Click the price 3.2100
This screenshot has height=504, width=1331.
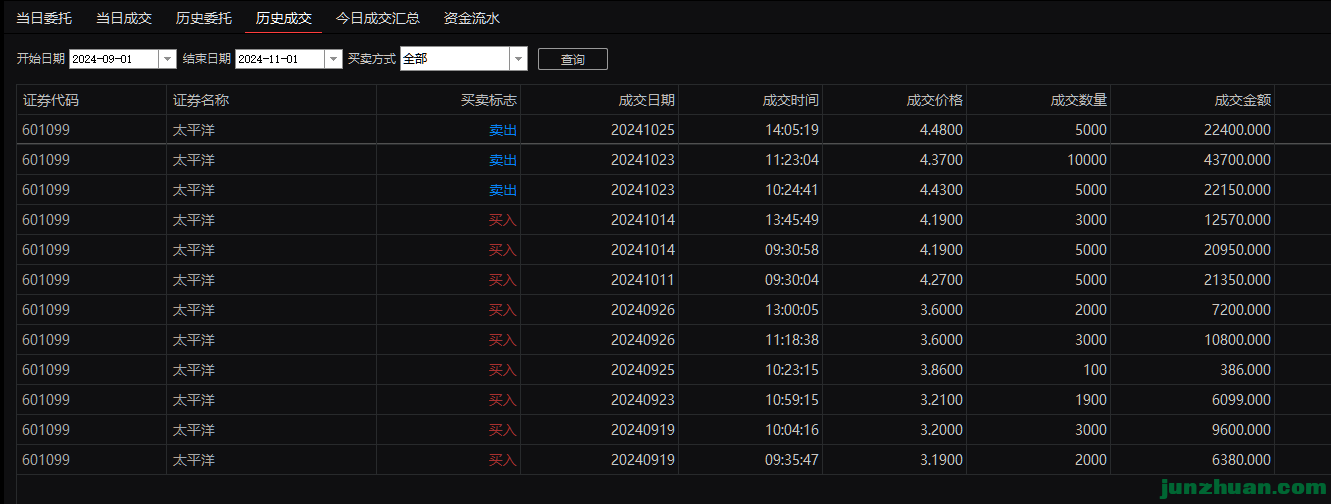941,400
